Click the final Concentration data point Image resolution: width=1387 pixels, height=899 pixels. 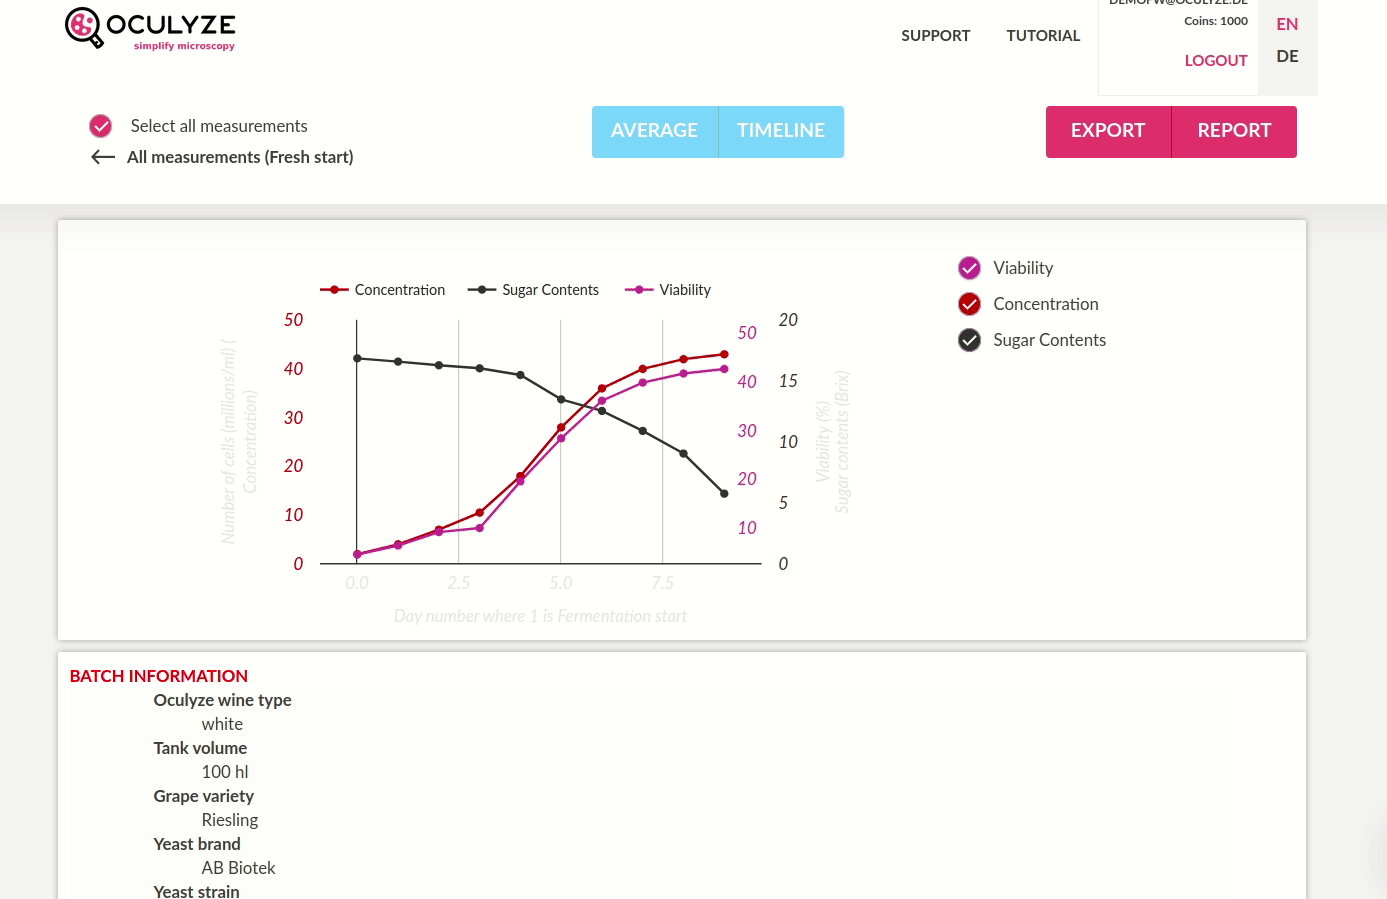click(724, 354)
